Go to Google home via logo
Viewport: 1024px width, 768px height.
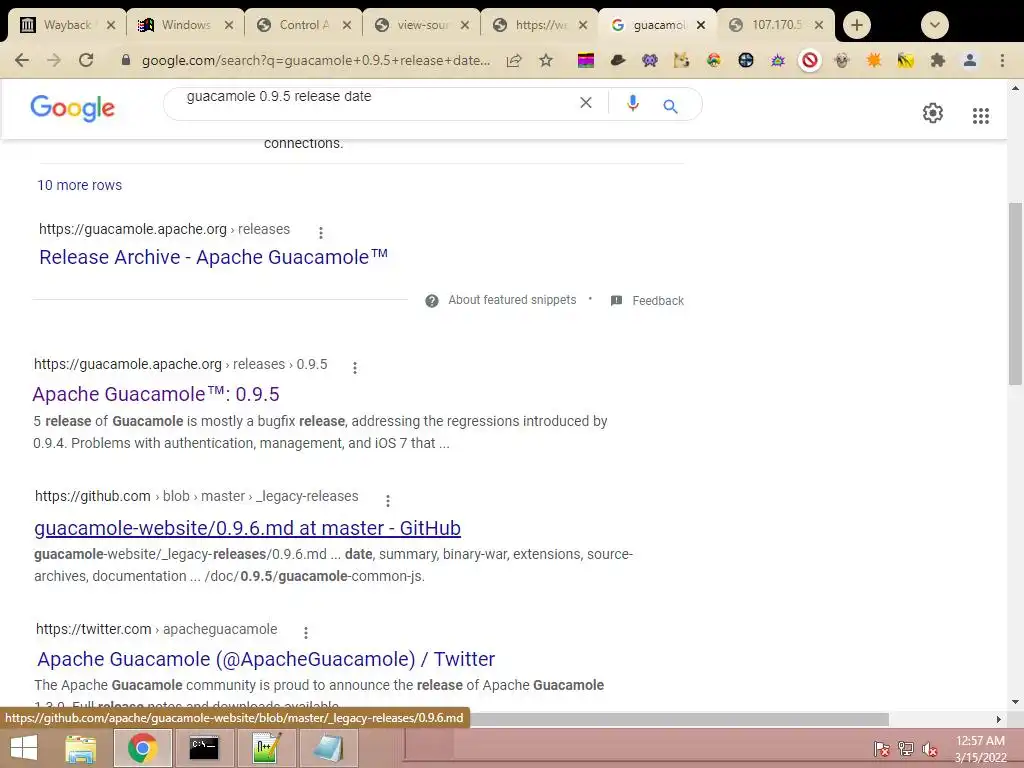(72, 108)
